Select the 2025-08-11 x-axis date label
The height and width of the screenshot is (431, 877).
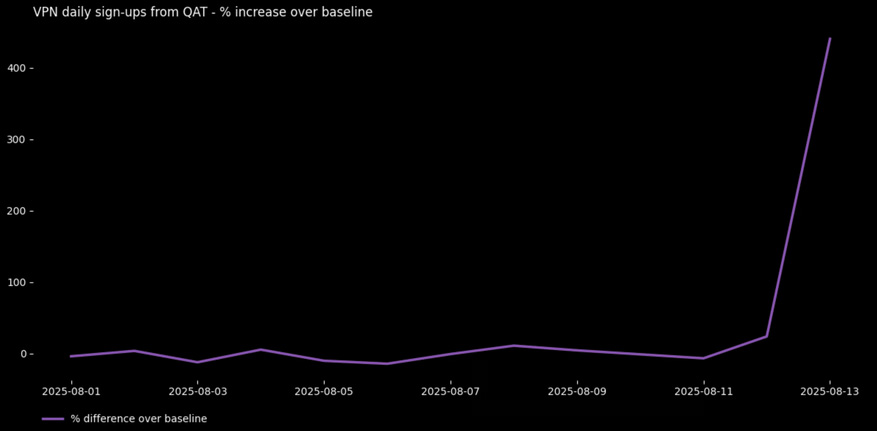[703, 391]
